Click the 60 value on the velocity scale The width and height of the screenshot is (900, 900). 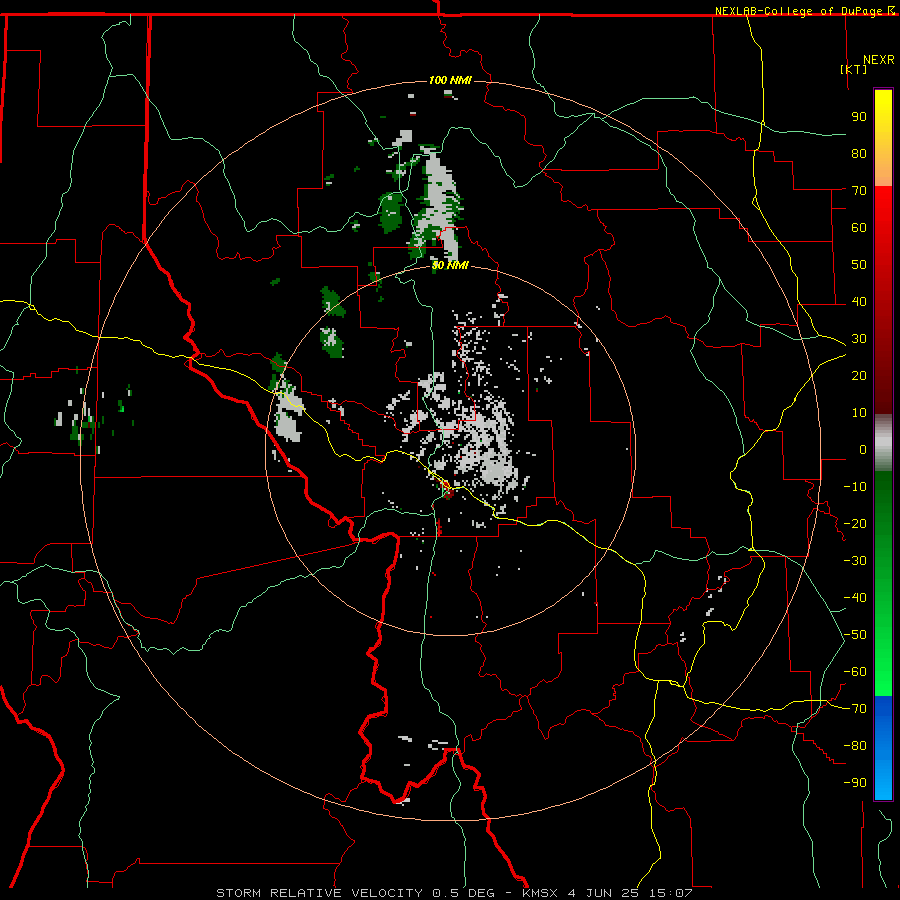pyautogui.click(x=859, y=227)
